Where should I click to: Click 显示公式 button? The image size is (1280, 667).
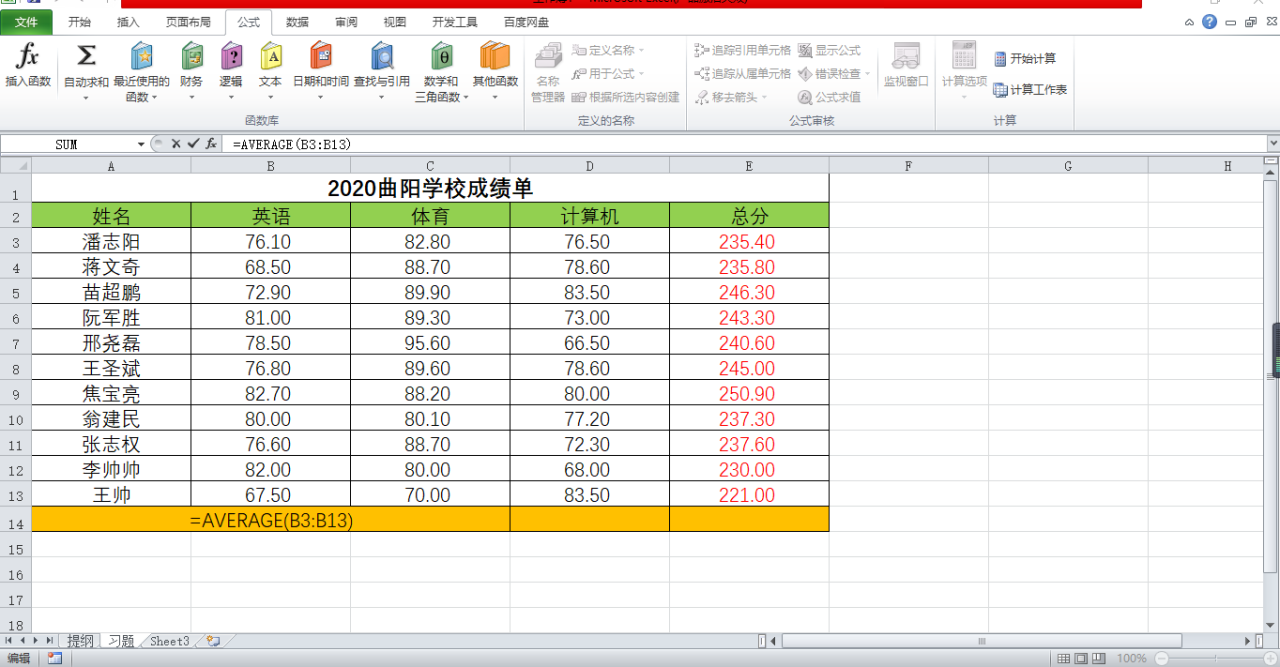tap(829, 50)
